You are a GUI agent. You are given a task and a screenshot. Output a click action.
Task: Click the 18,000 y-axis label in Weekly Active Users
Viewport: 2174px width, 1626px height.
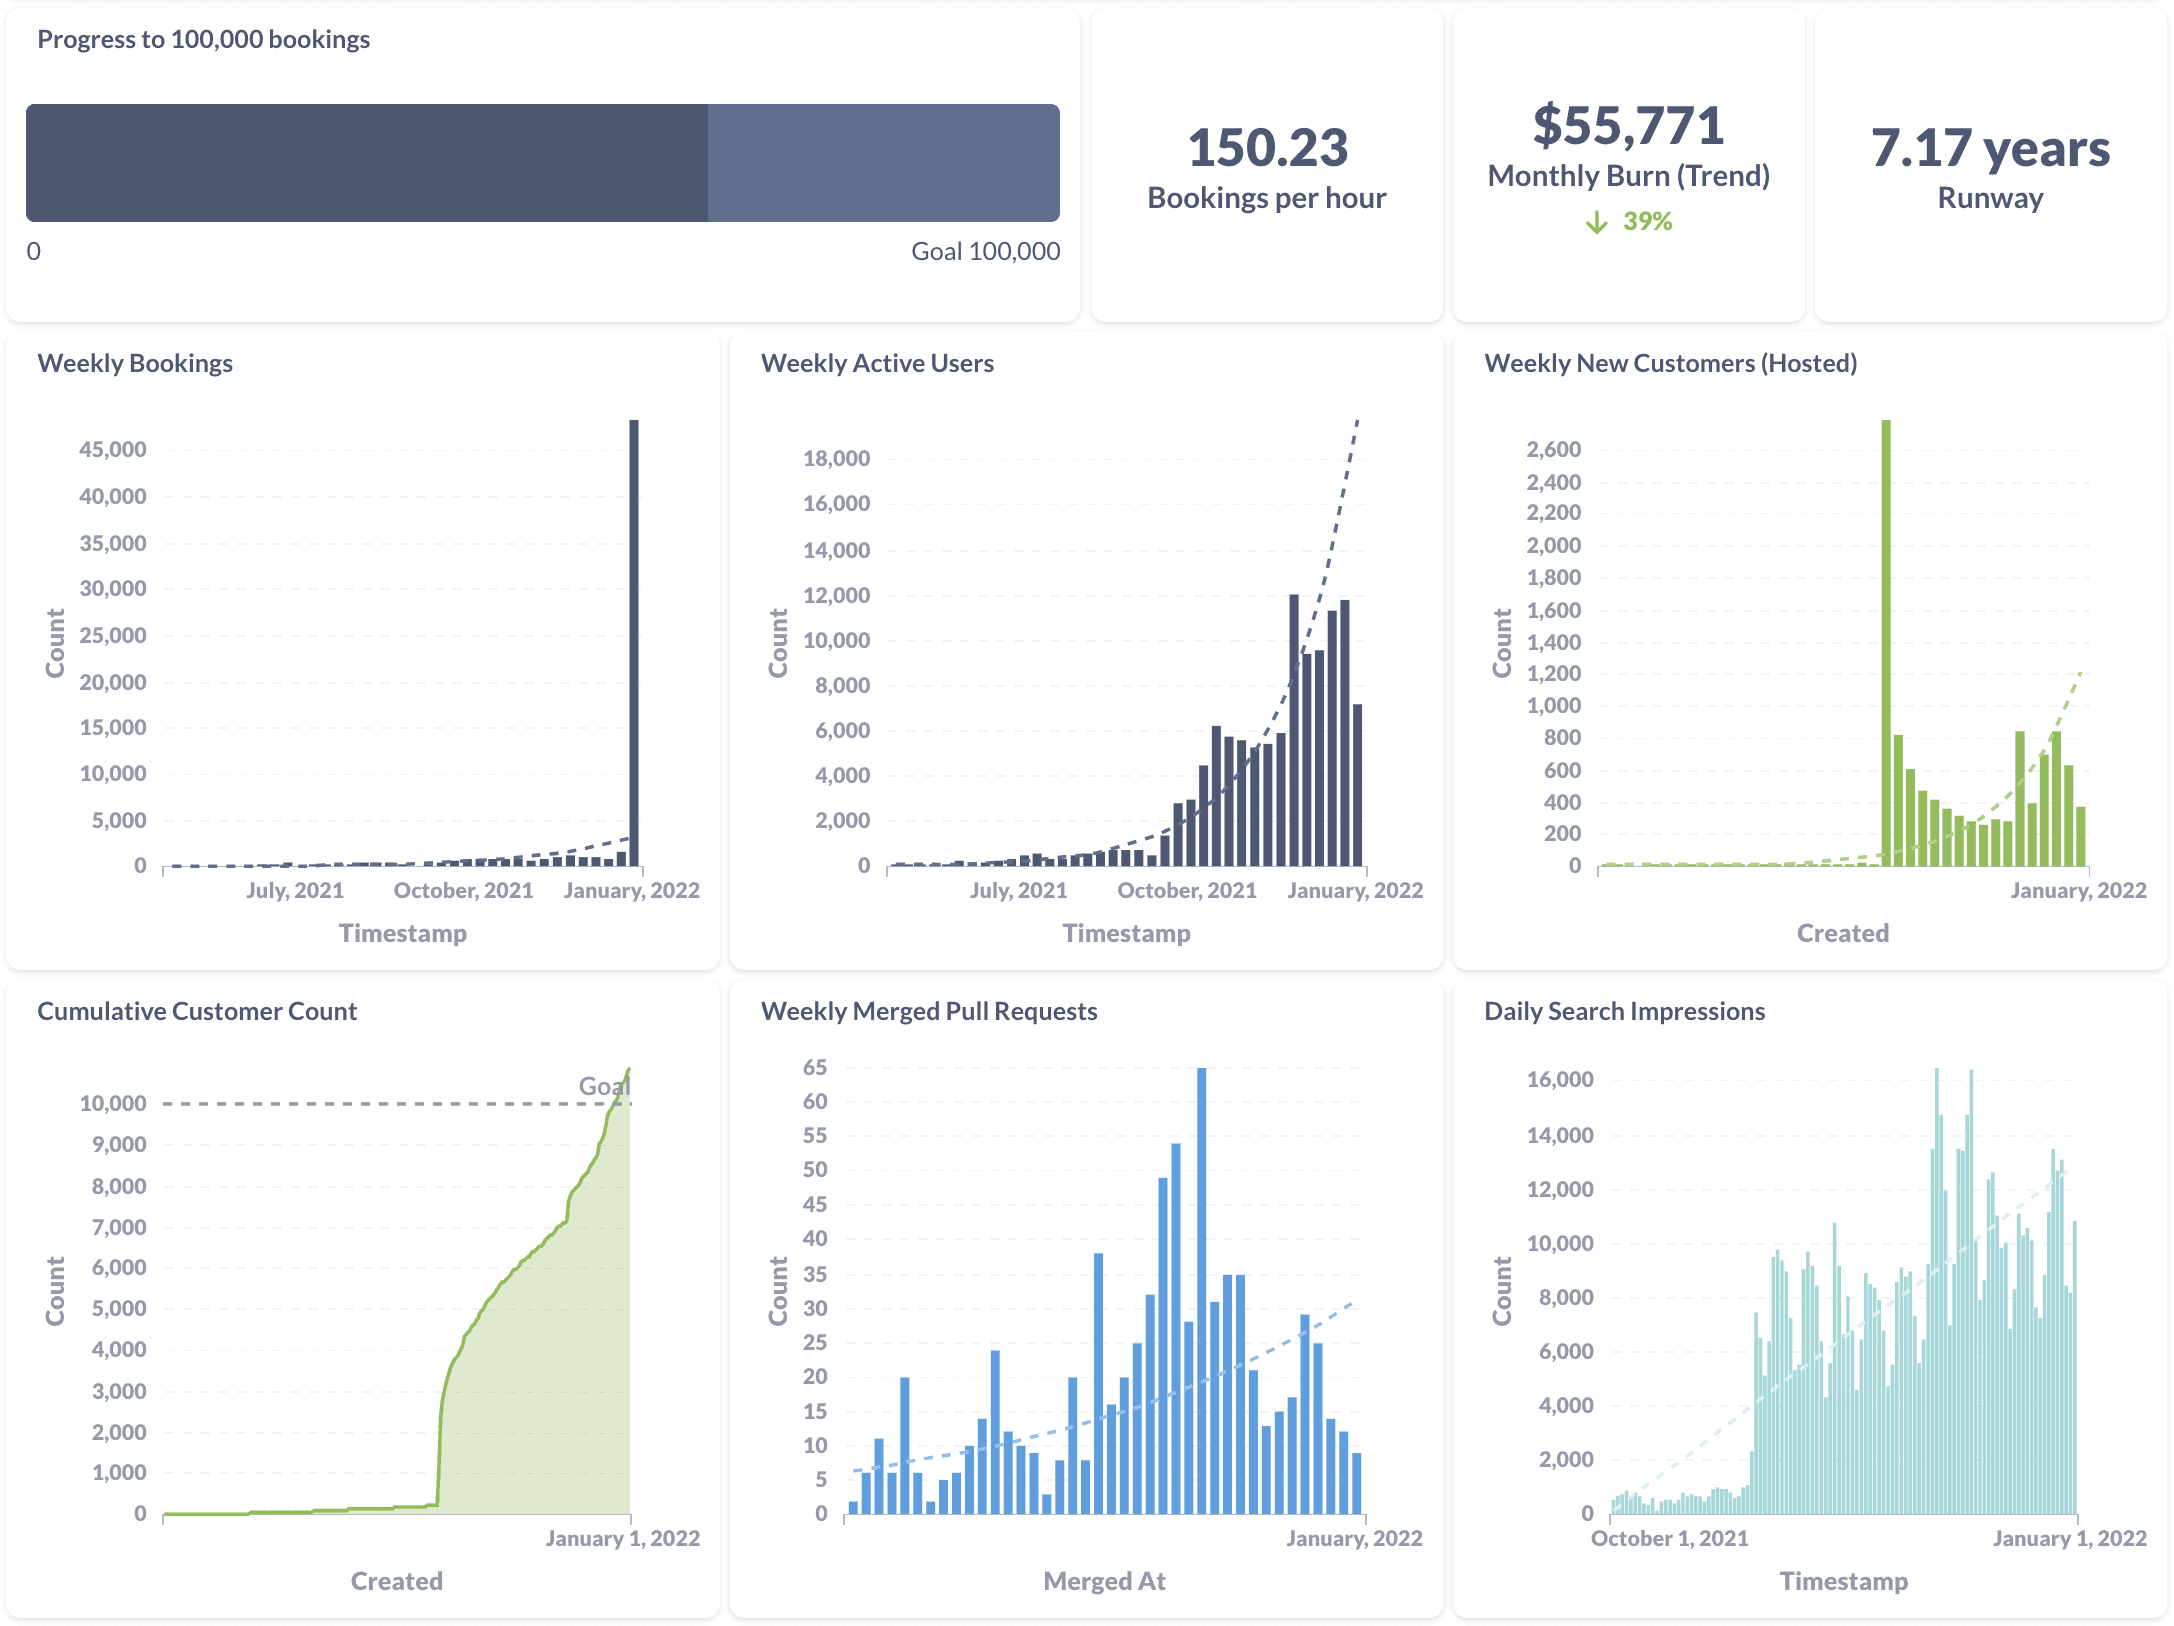pyautogui.click(x=837, y=459)
